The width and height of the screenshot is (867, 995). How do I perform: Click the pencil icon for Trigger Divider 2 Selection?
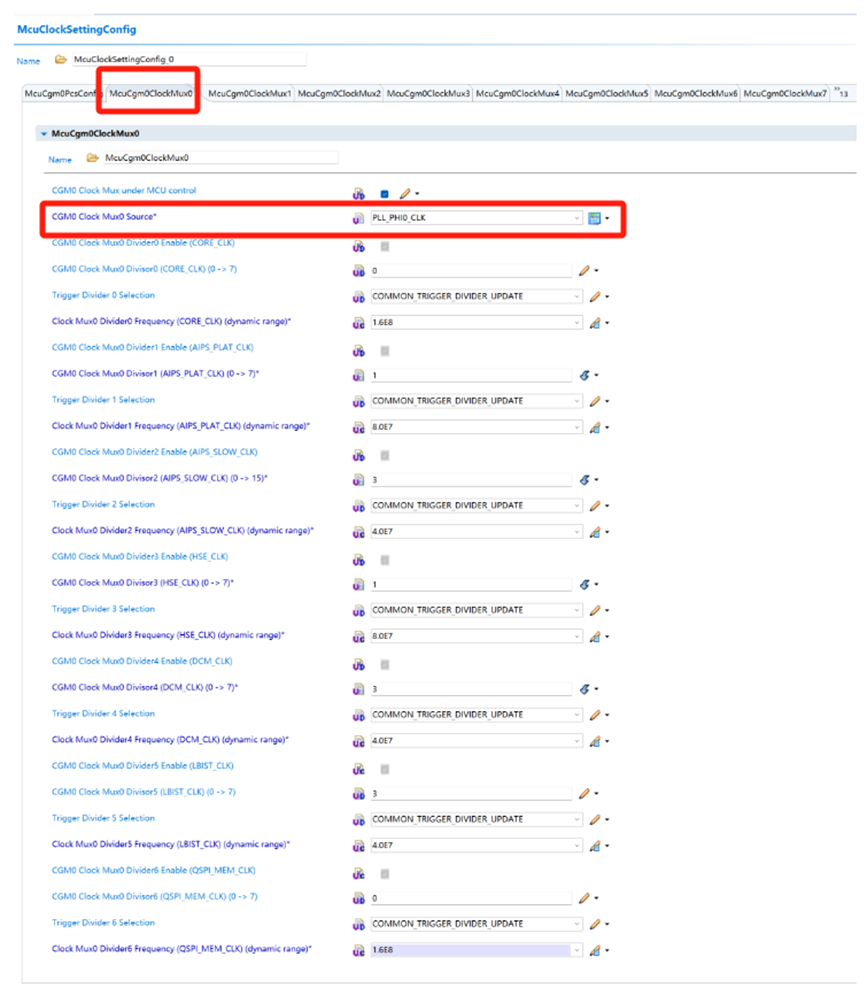(594, 505)
